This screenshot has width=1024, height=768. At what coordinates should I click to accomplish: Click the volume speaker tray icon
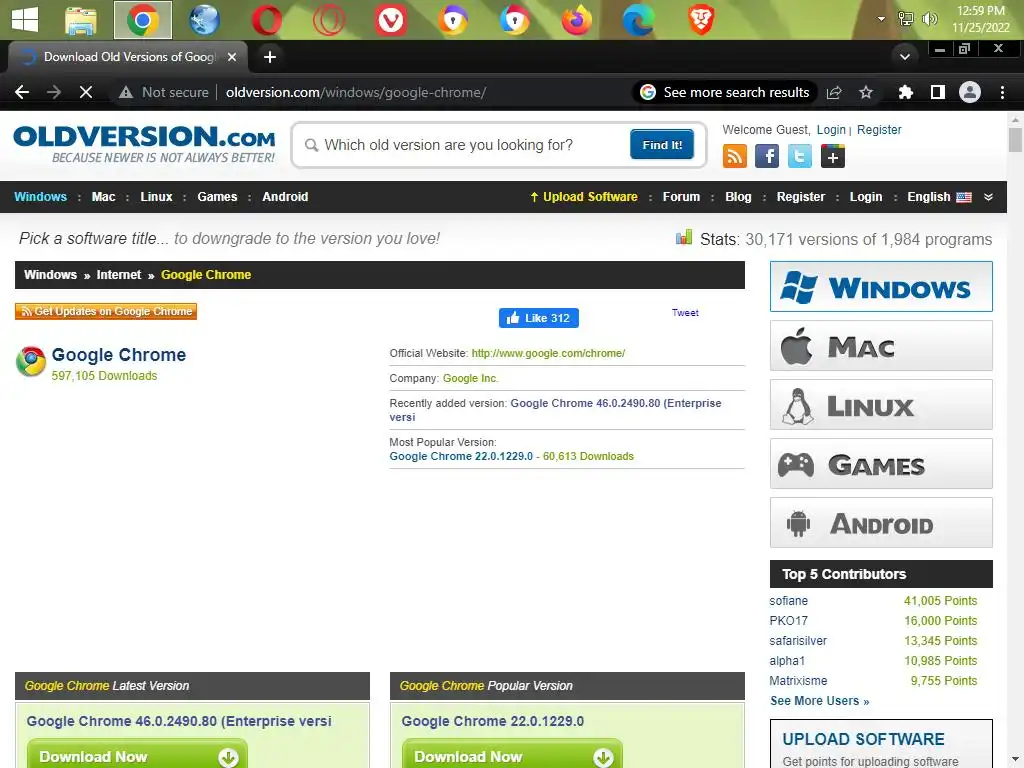point(929,19)
